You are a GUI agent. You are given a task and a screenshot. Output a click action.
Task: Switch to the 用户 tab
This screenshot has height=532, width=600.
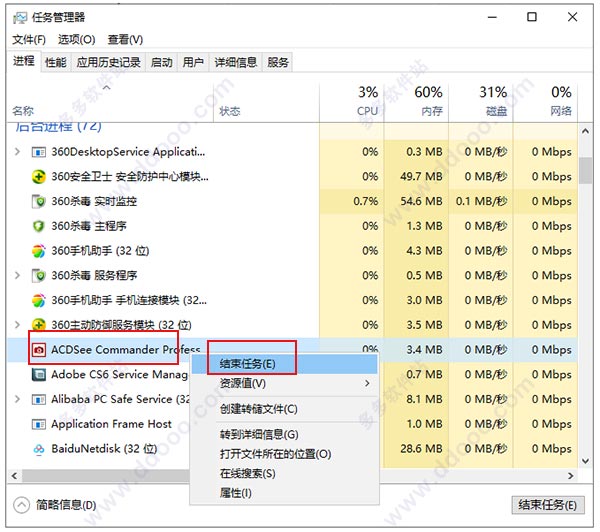point(193,62)
